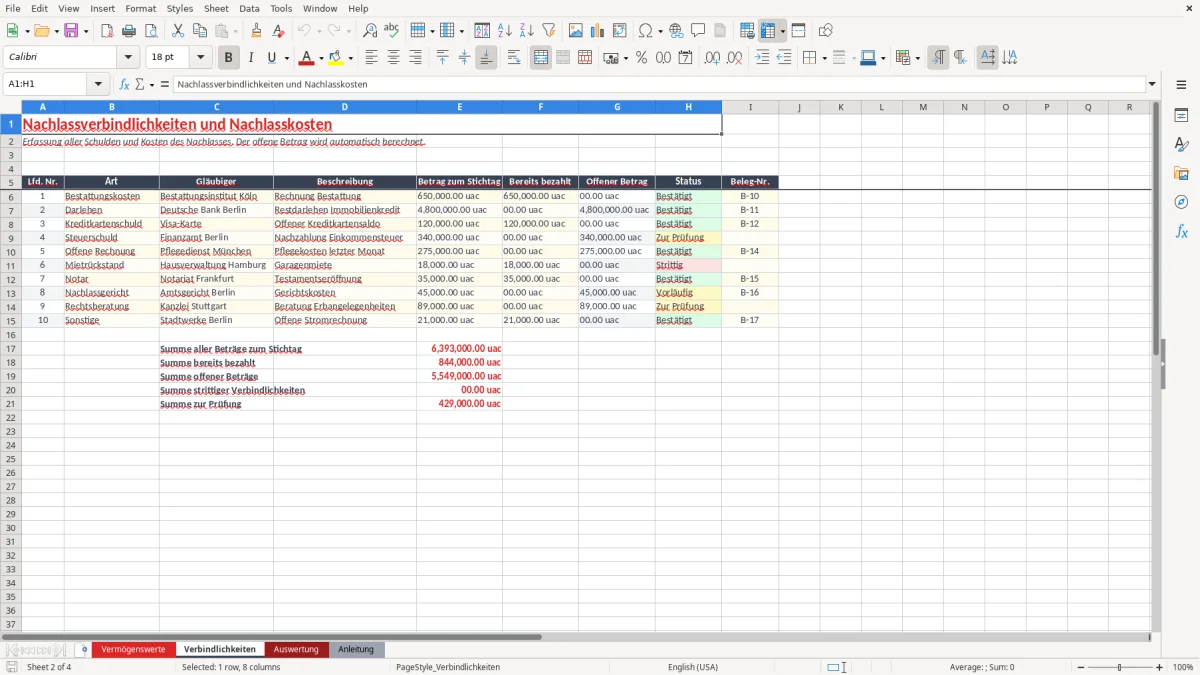Select column header E
Screen dimensions: 1200x675
[x=459, y=107]
